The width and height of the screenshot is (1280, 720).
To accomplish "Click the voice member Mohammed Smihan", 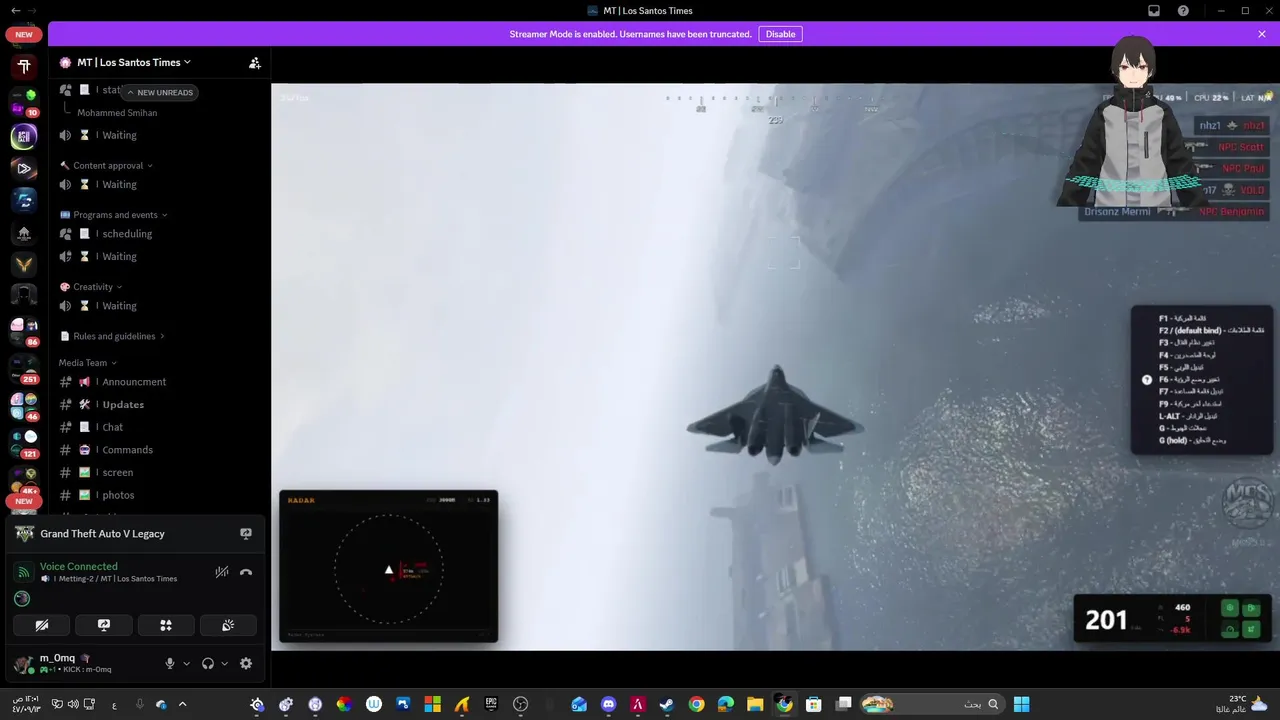I will [x=117, y=113].
